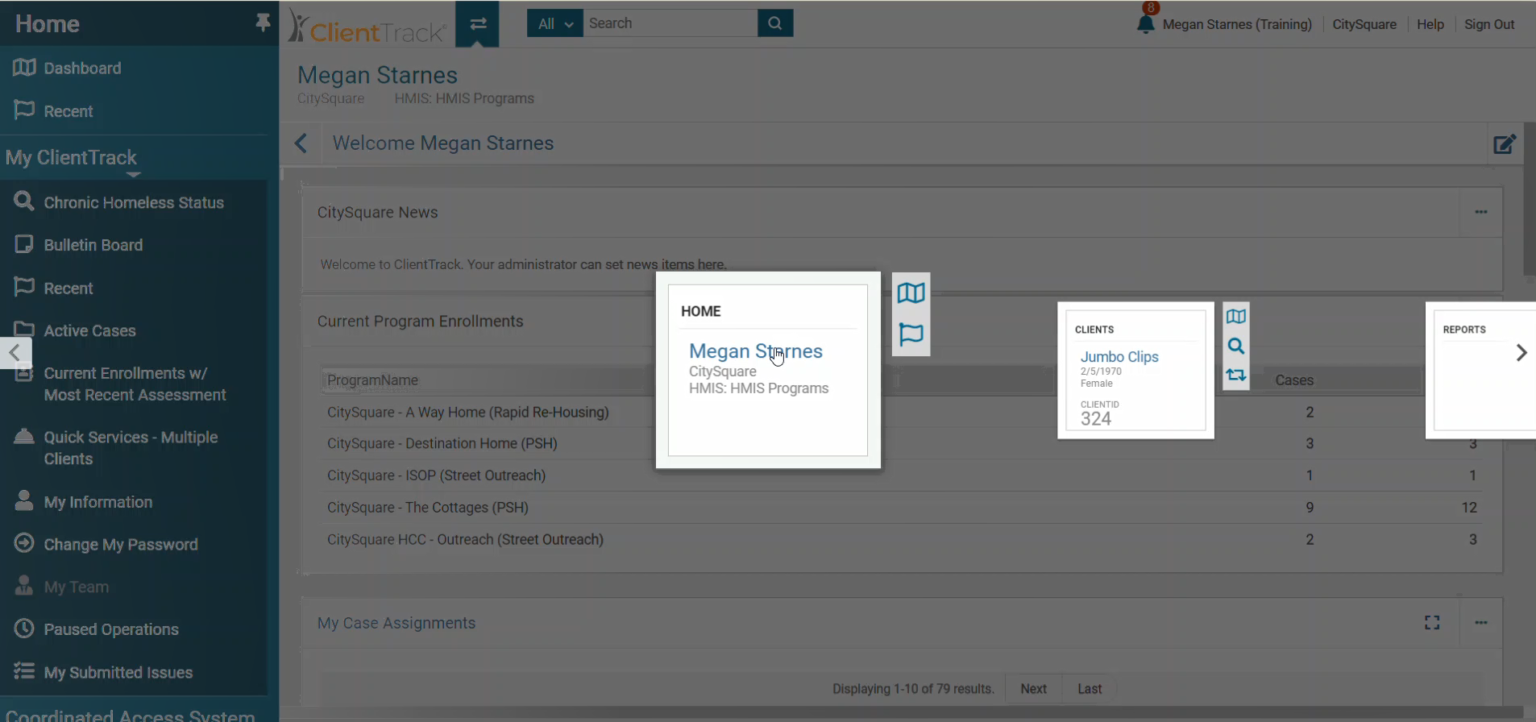
Task: Click Clients workspace find client magnifier icon
Action: pyautogui.click(x=1236, y=346)
